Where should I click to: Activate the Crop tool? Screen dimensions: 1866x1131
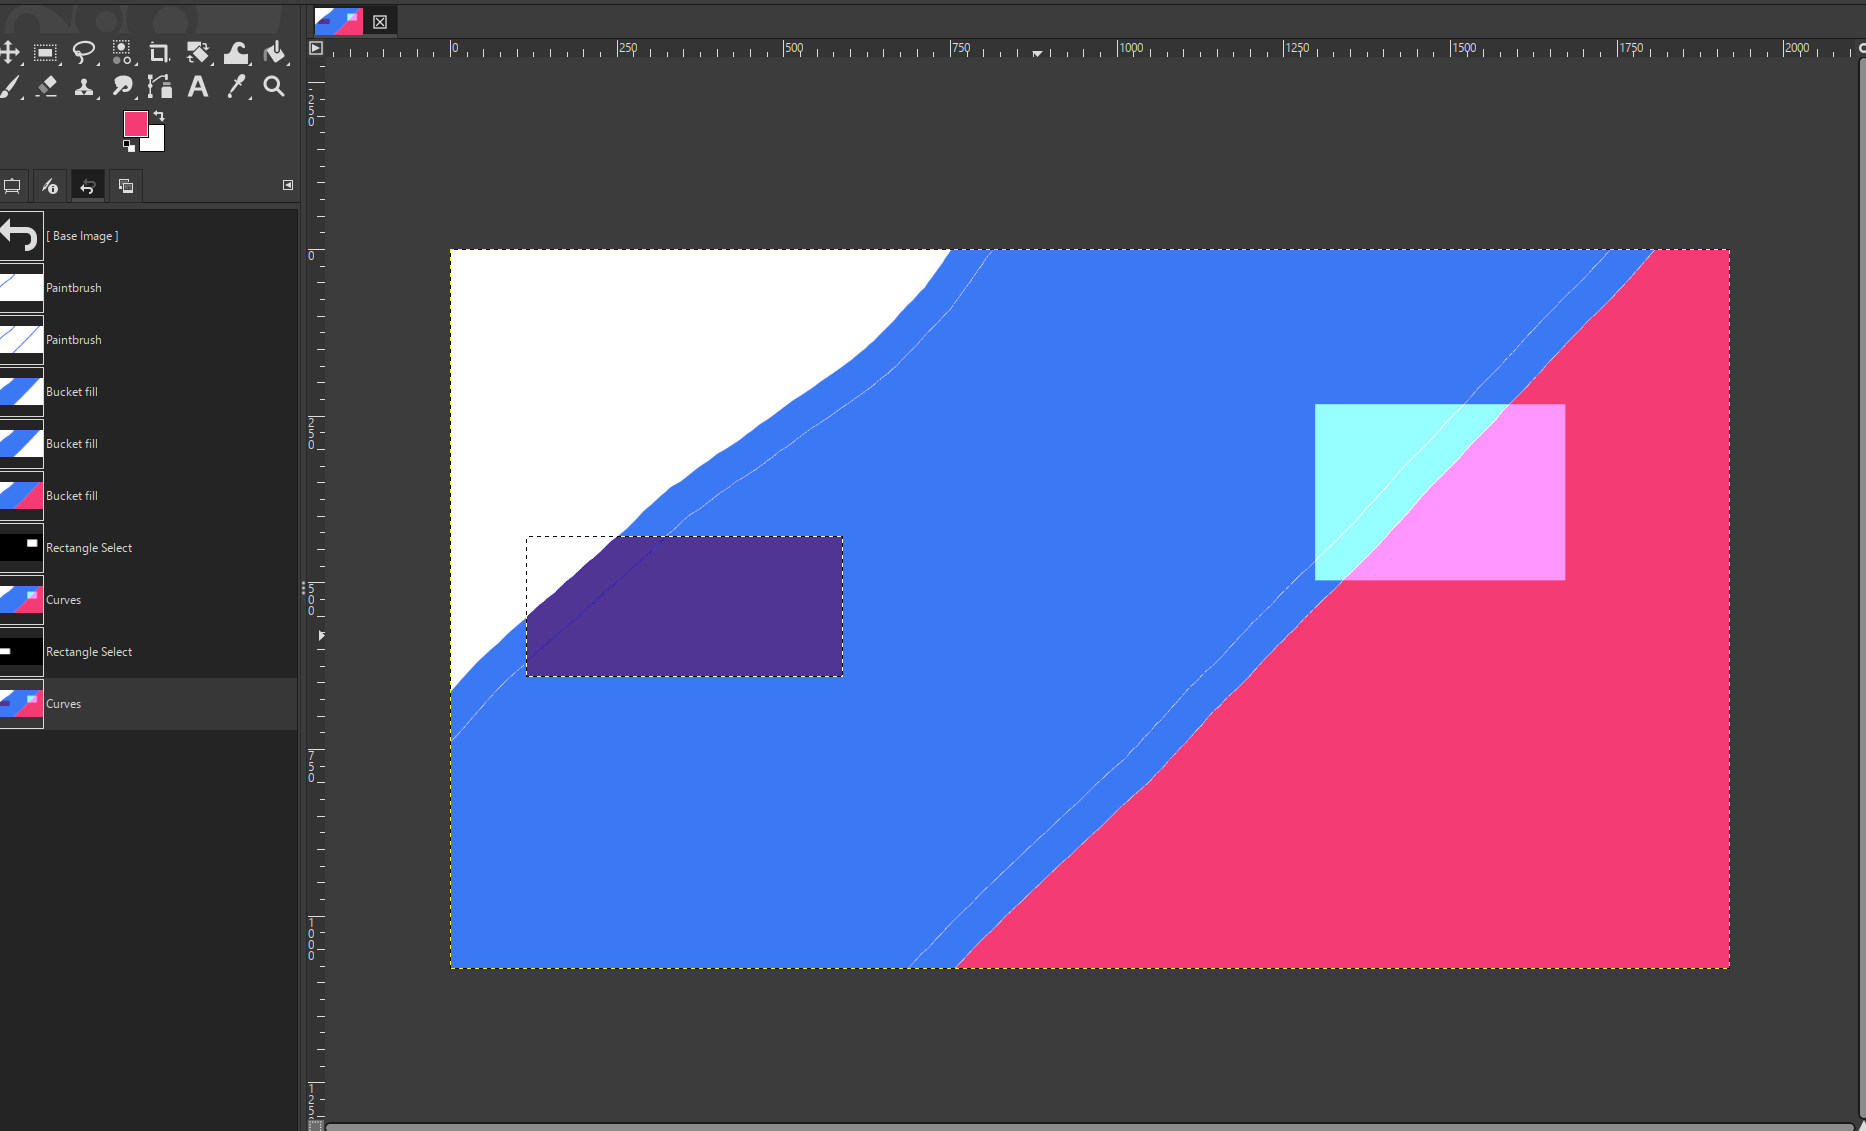pyautogui.click(x=159, y=53)
